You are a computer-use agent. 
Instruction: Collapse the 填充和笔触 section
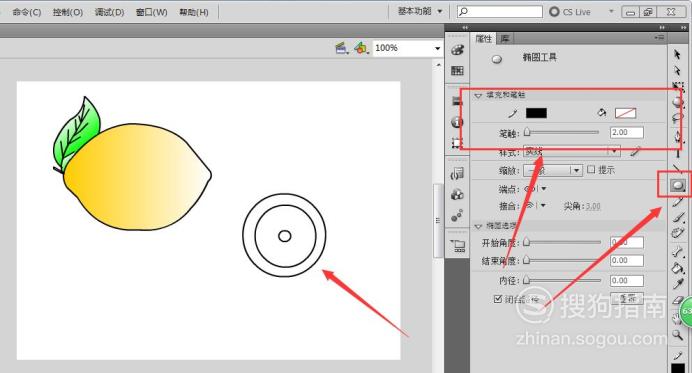click(x=478, y=96)
